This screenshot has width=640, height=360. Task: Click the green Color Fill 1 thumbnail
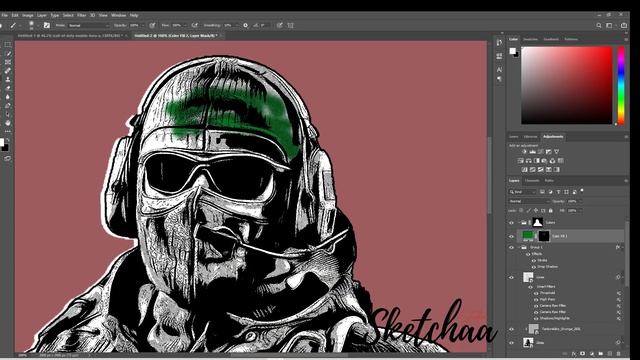528,236
